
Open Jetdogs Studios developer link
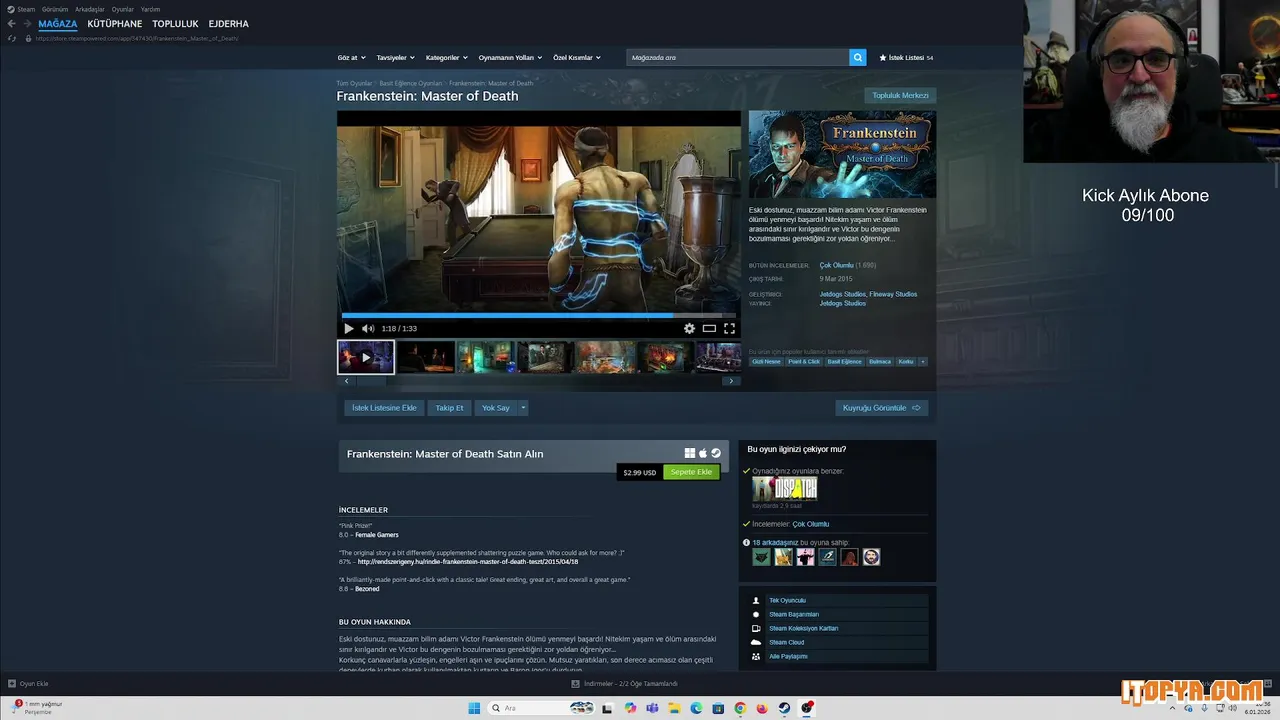(x=843, y=294)
